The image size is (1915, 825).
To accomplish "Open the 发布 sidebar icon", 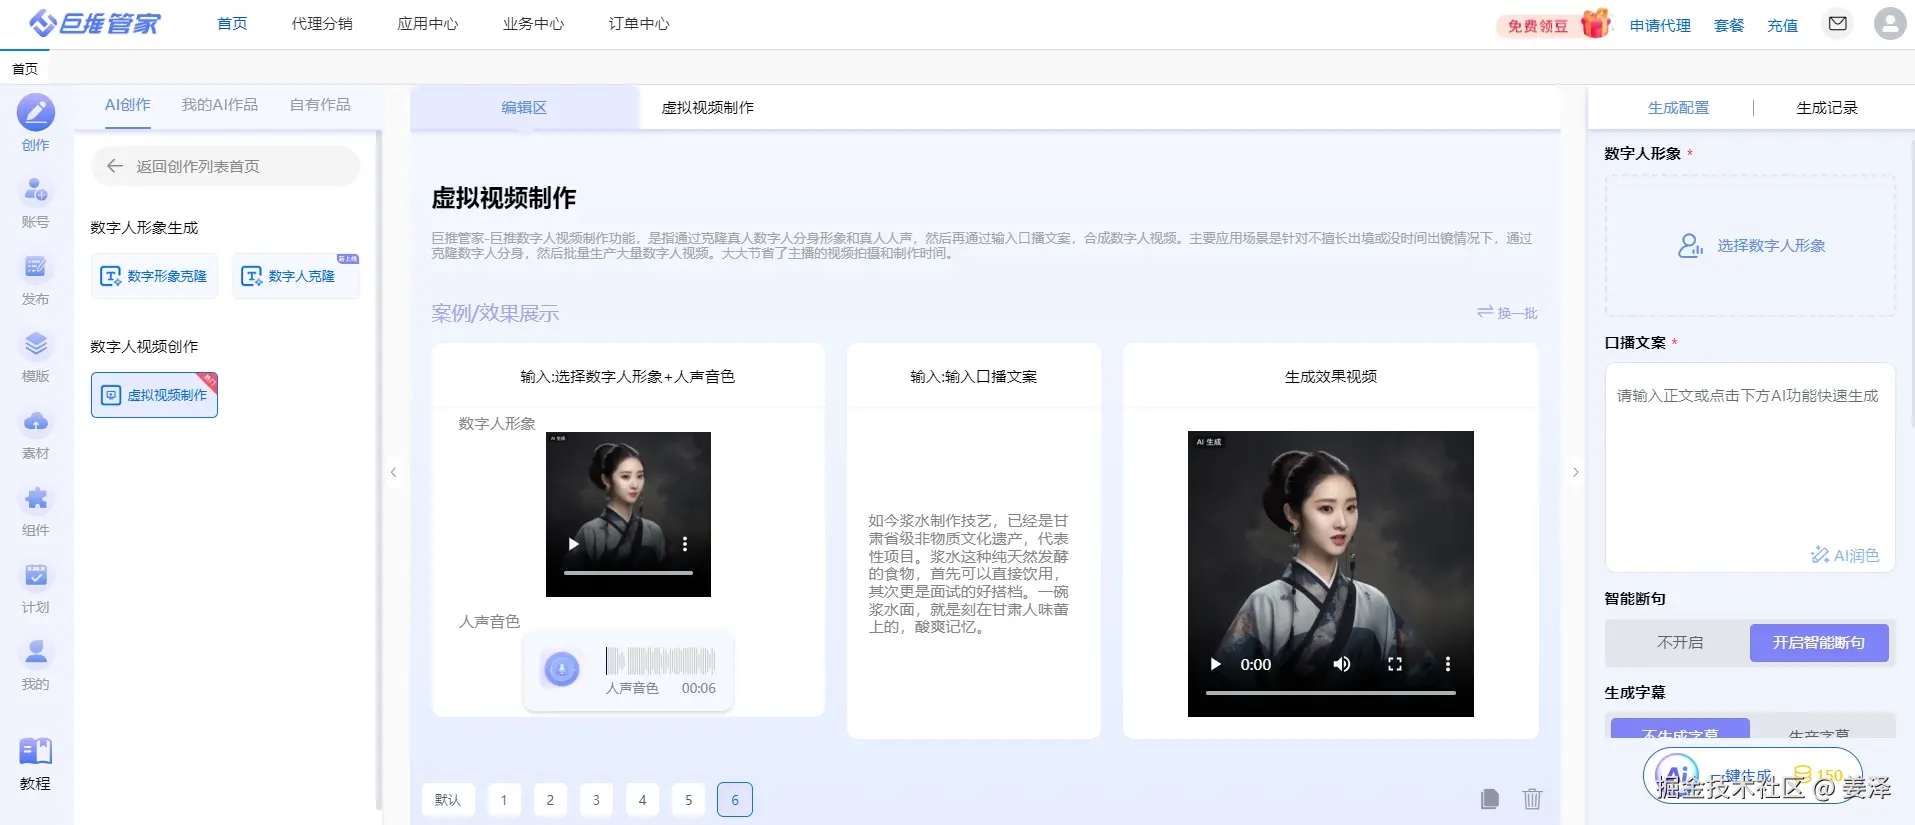I will click(x=36, y=267).
